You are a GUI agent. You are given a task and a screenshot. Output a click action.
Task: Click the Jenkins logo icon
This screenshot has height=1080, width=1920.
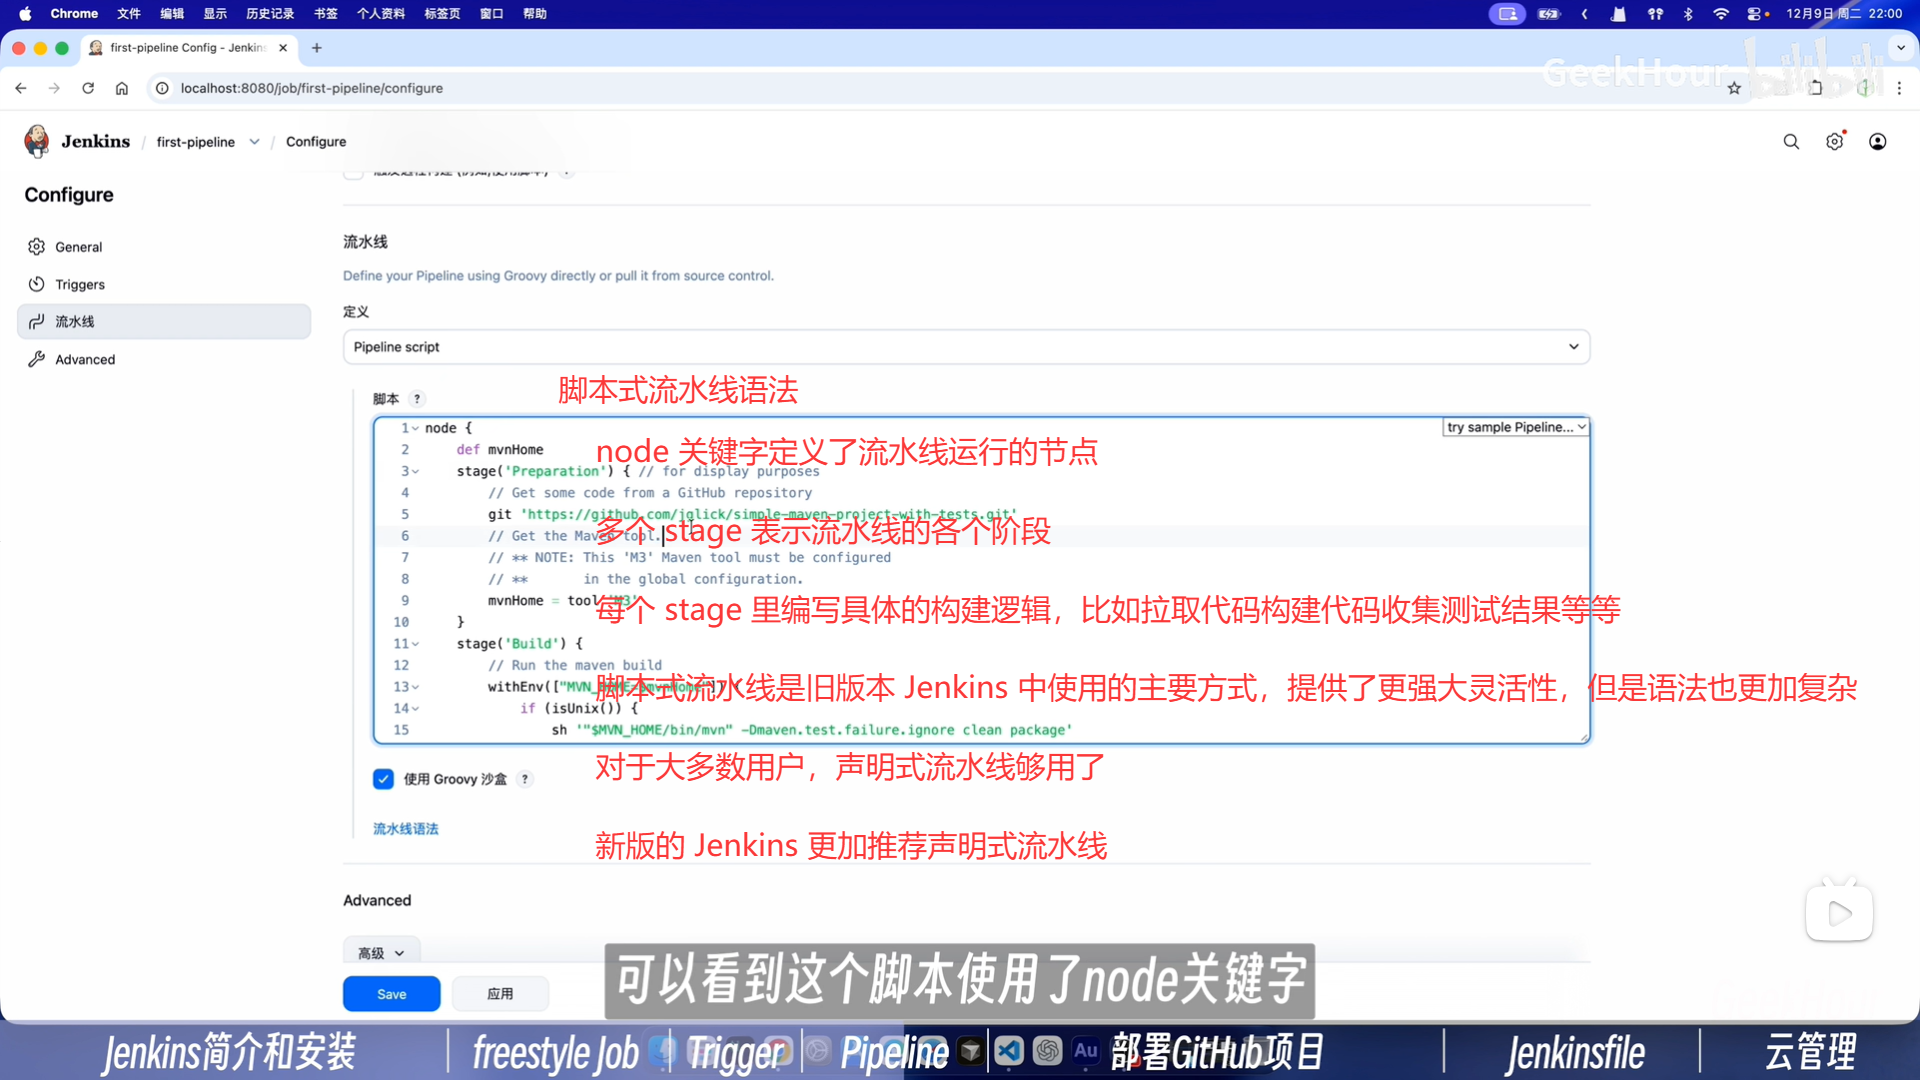point(37,141)
